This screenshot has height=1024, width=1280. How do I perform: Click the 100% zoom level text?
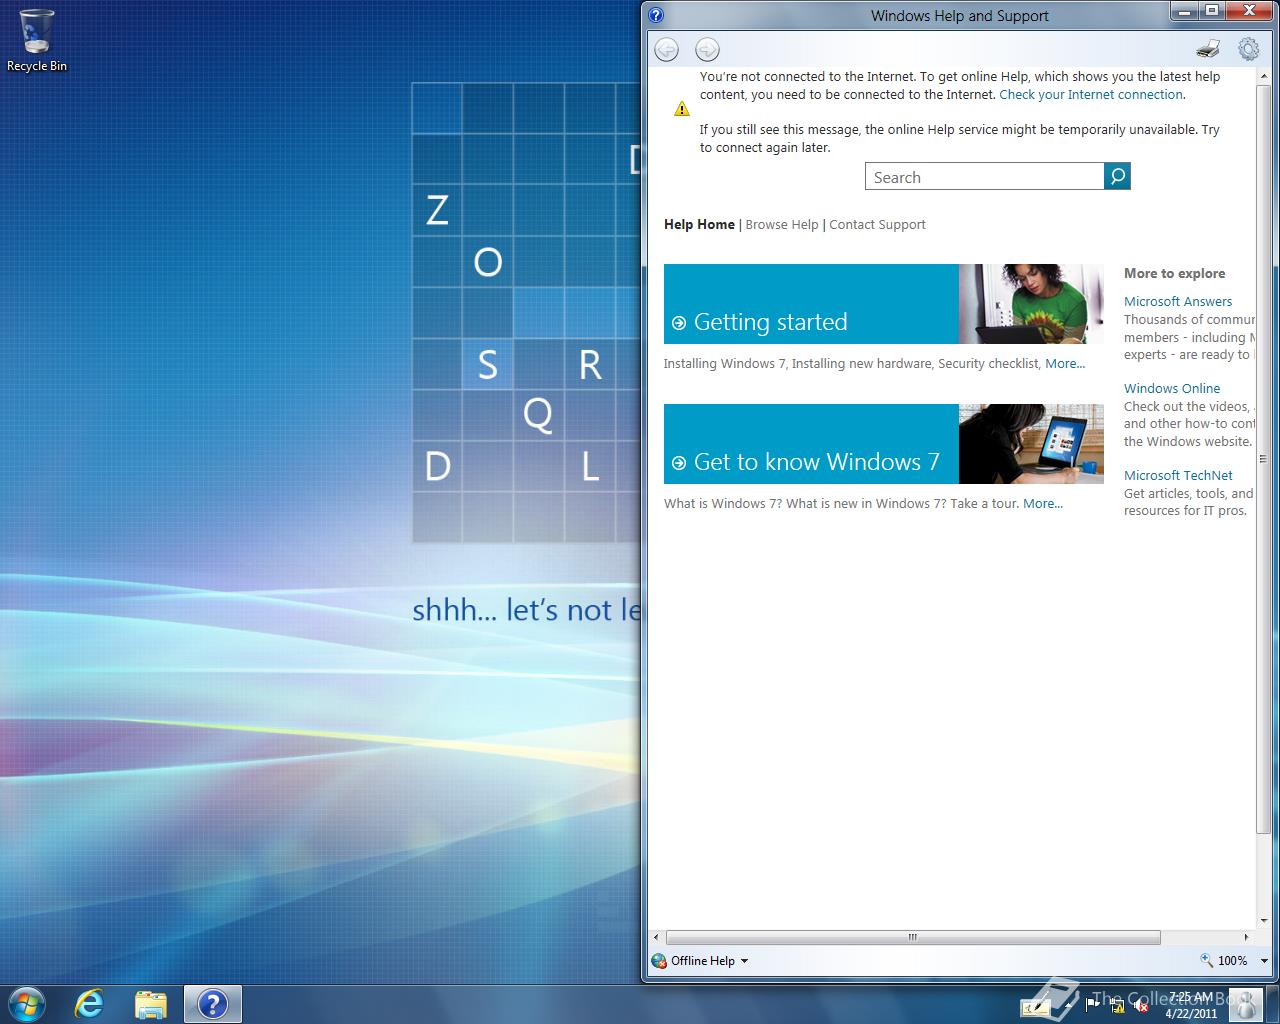1232,961
